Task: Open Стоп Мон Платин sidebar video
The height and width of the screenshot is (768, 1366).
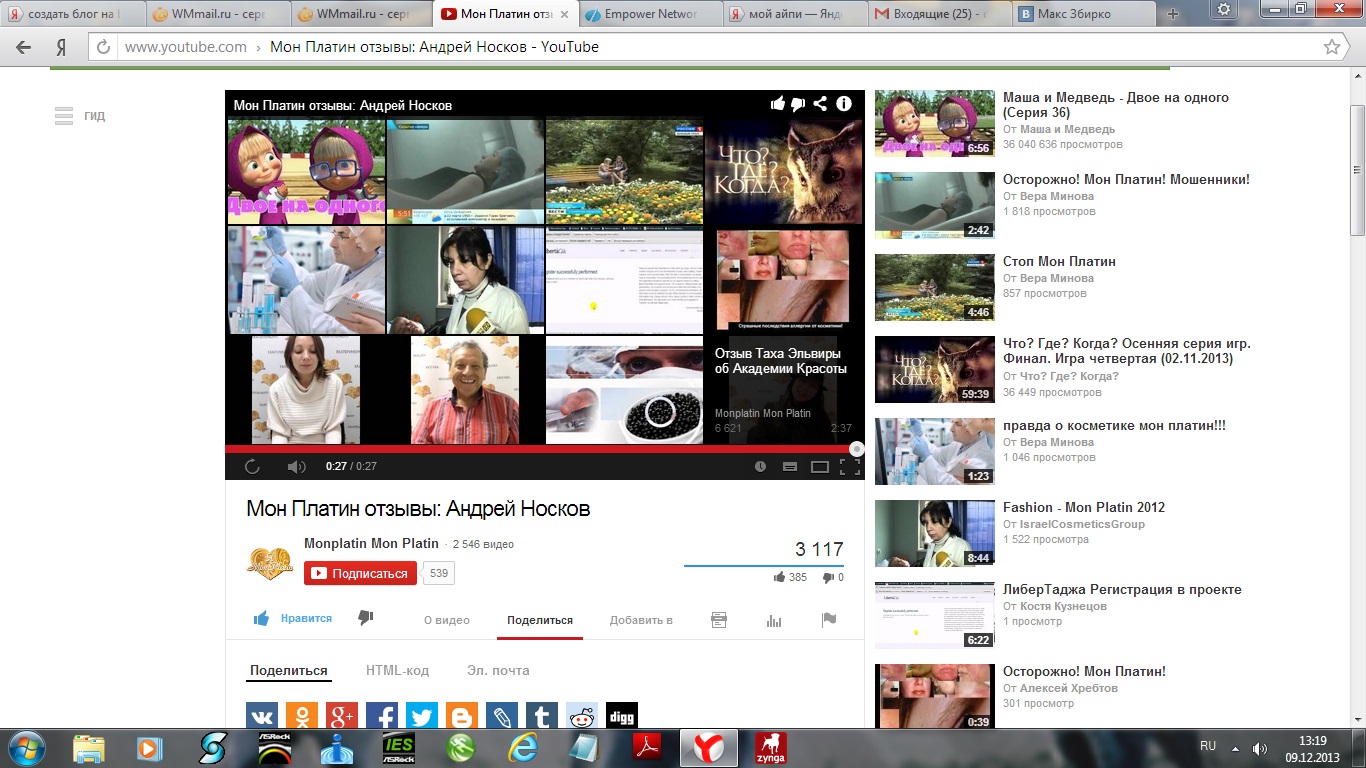Action: [1059, 261]
